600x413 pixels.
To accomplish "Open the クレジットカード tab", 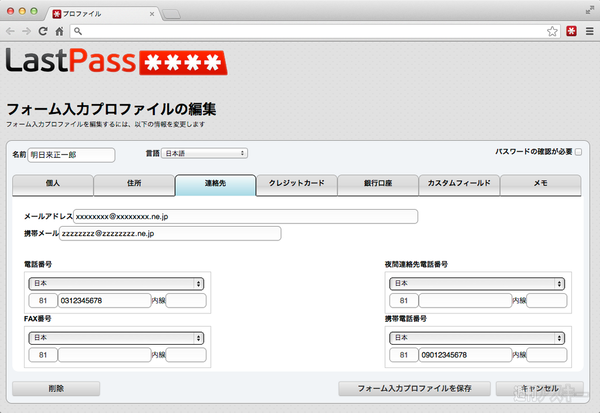I will (297, 185).
